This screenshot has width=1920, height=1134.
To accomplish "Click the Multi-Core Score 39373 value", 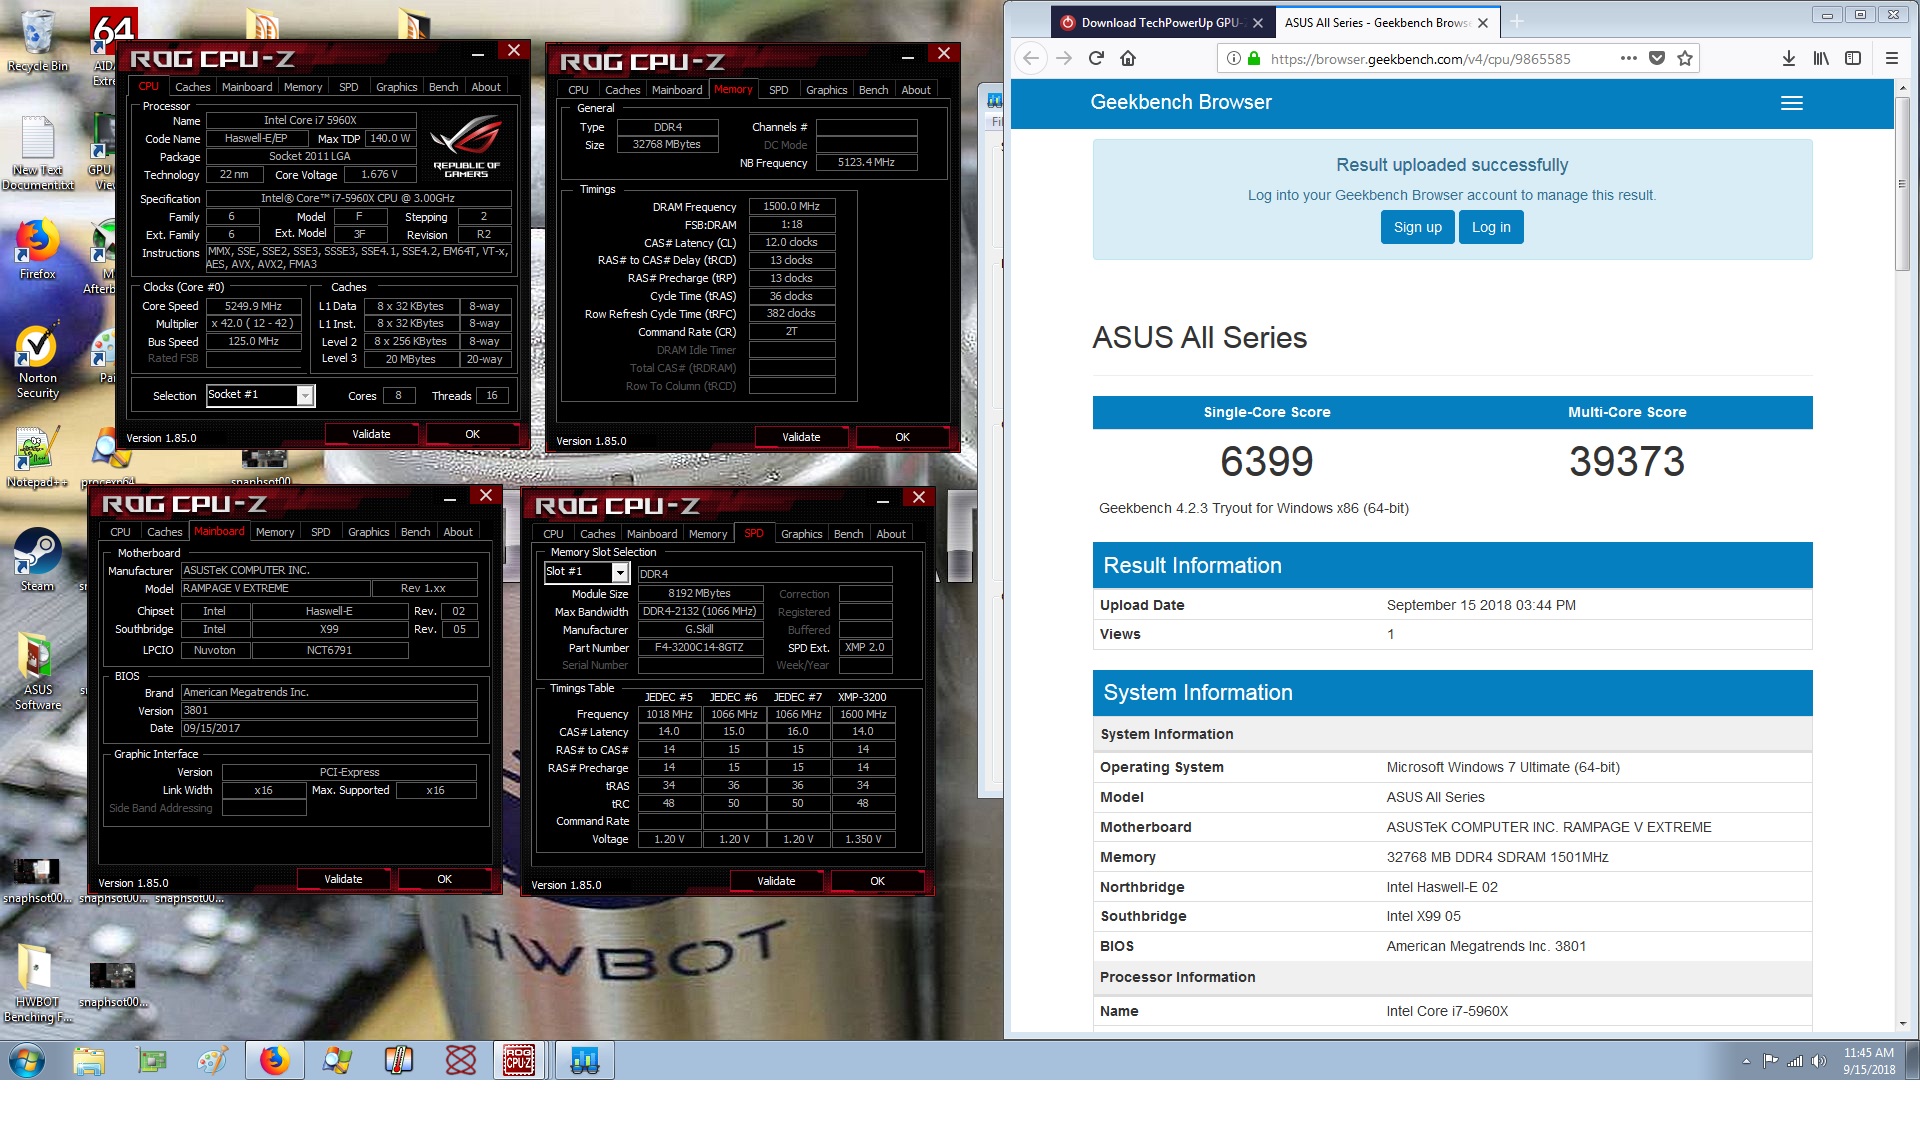I will (1627, 461).
